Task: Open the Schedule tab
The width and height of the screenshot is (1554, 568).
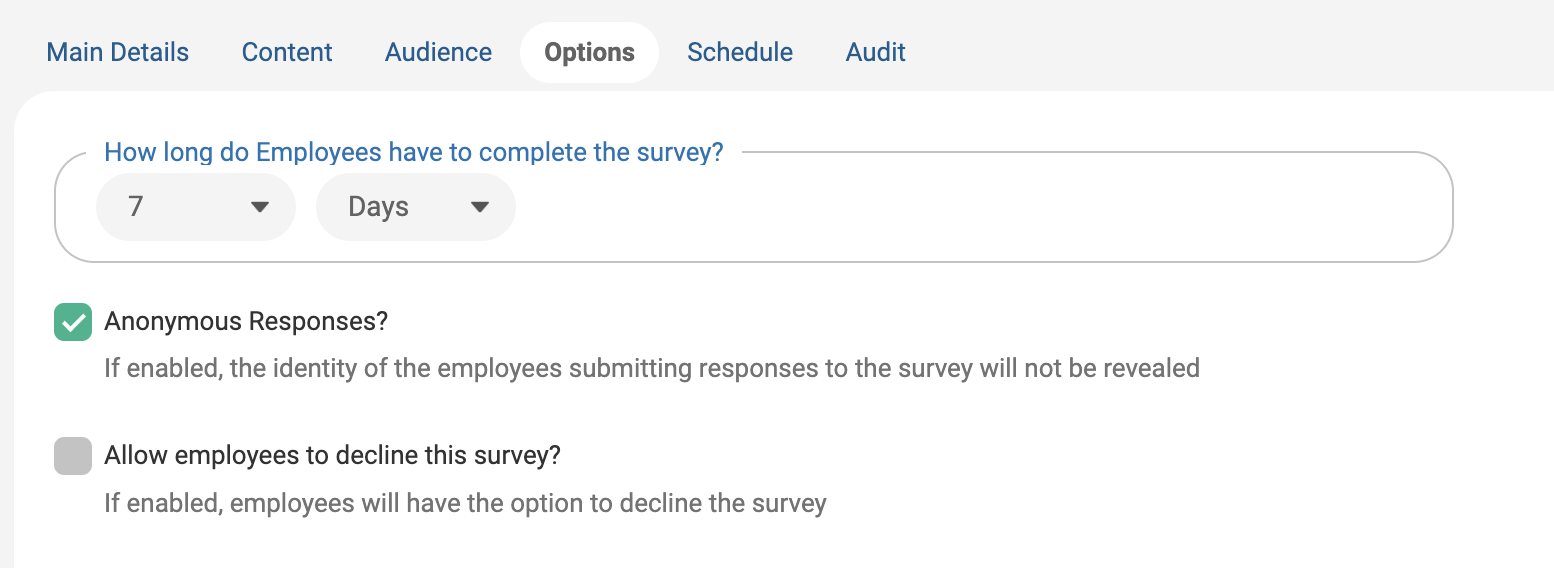Action: point(740,52)
